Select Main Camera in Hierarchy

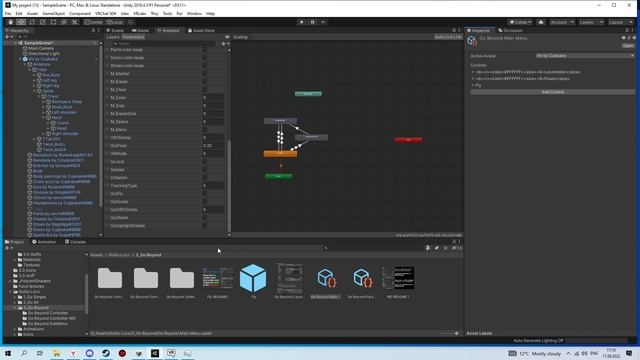(41, 48)
